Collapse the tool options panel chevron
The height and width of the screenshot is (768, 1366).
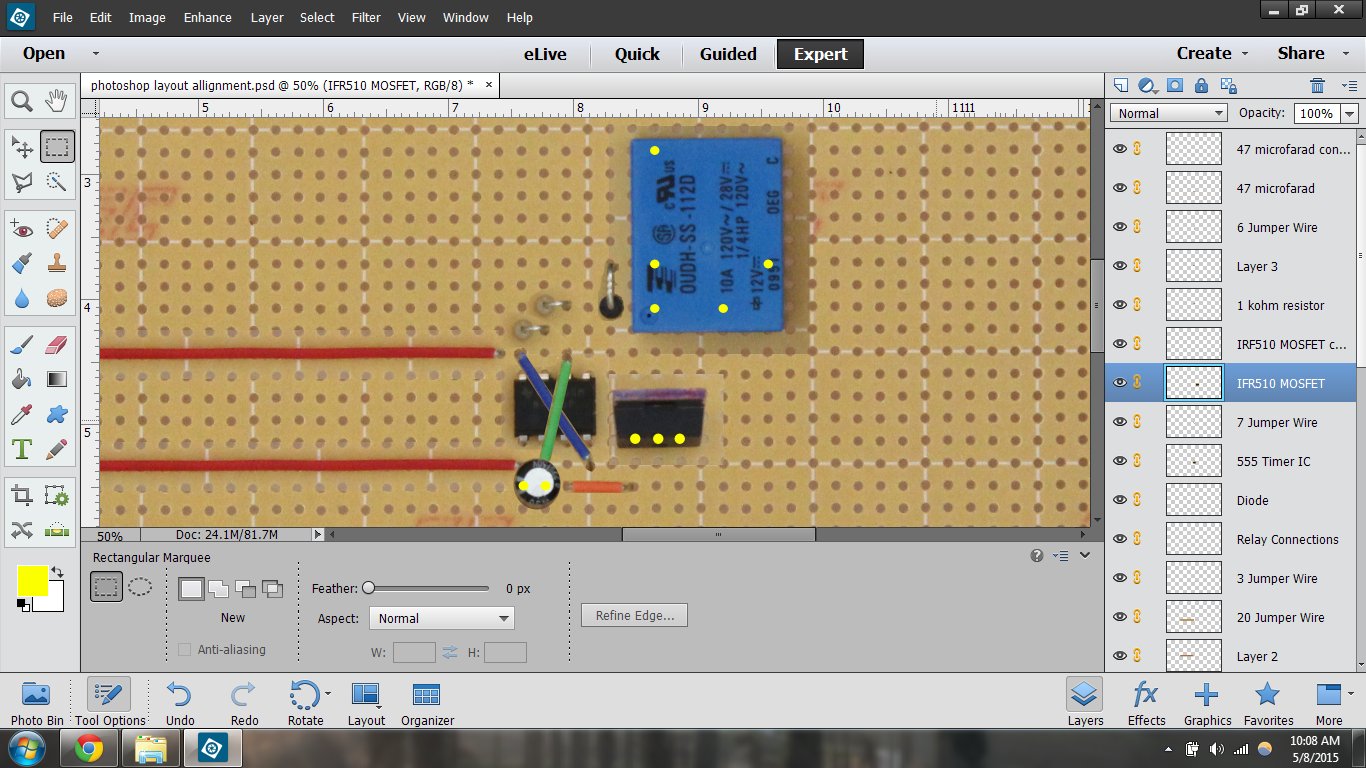tap(1085, 555)
